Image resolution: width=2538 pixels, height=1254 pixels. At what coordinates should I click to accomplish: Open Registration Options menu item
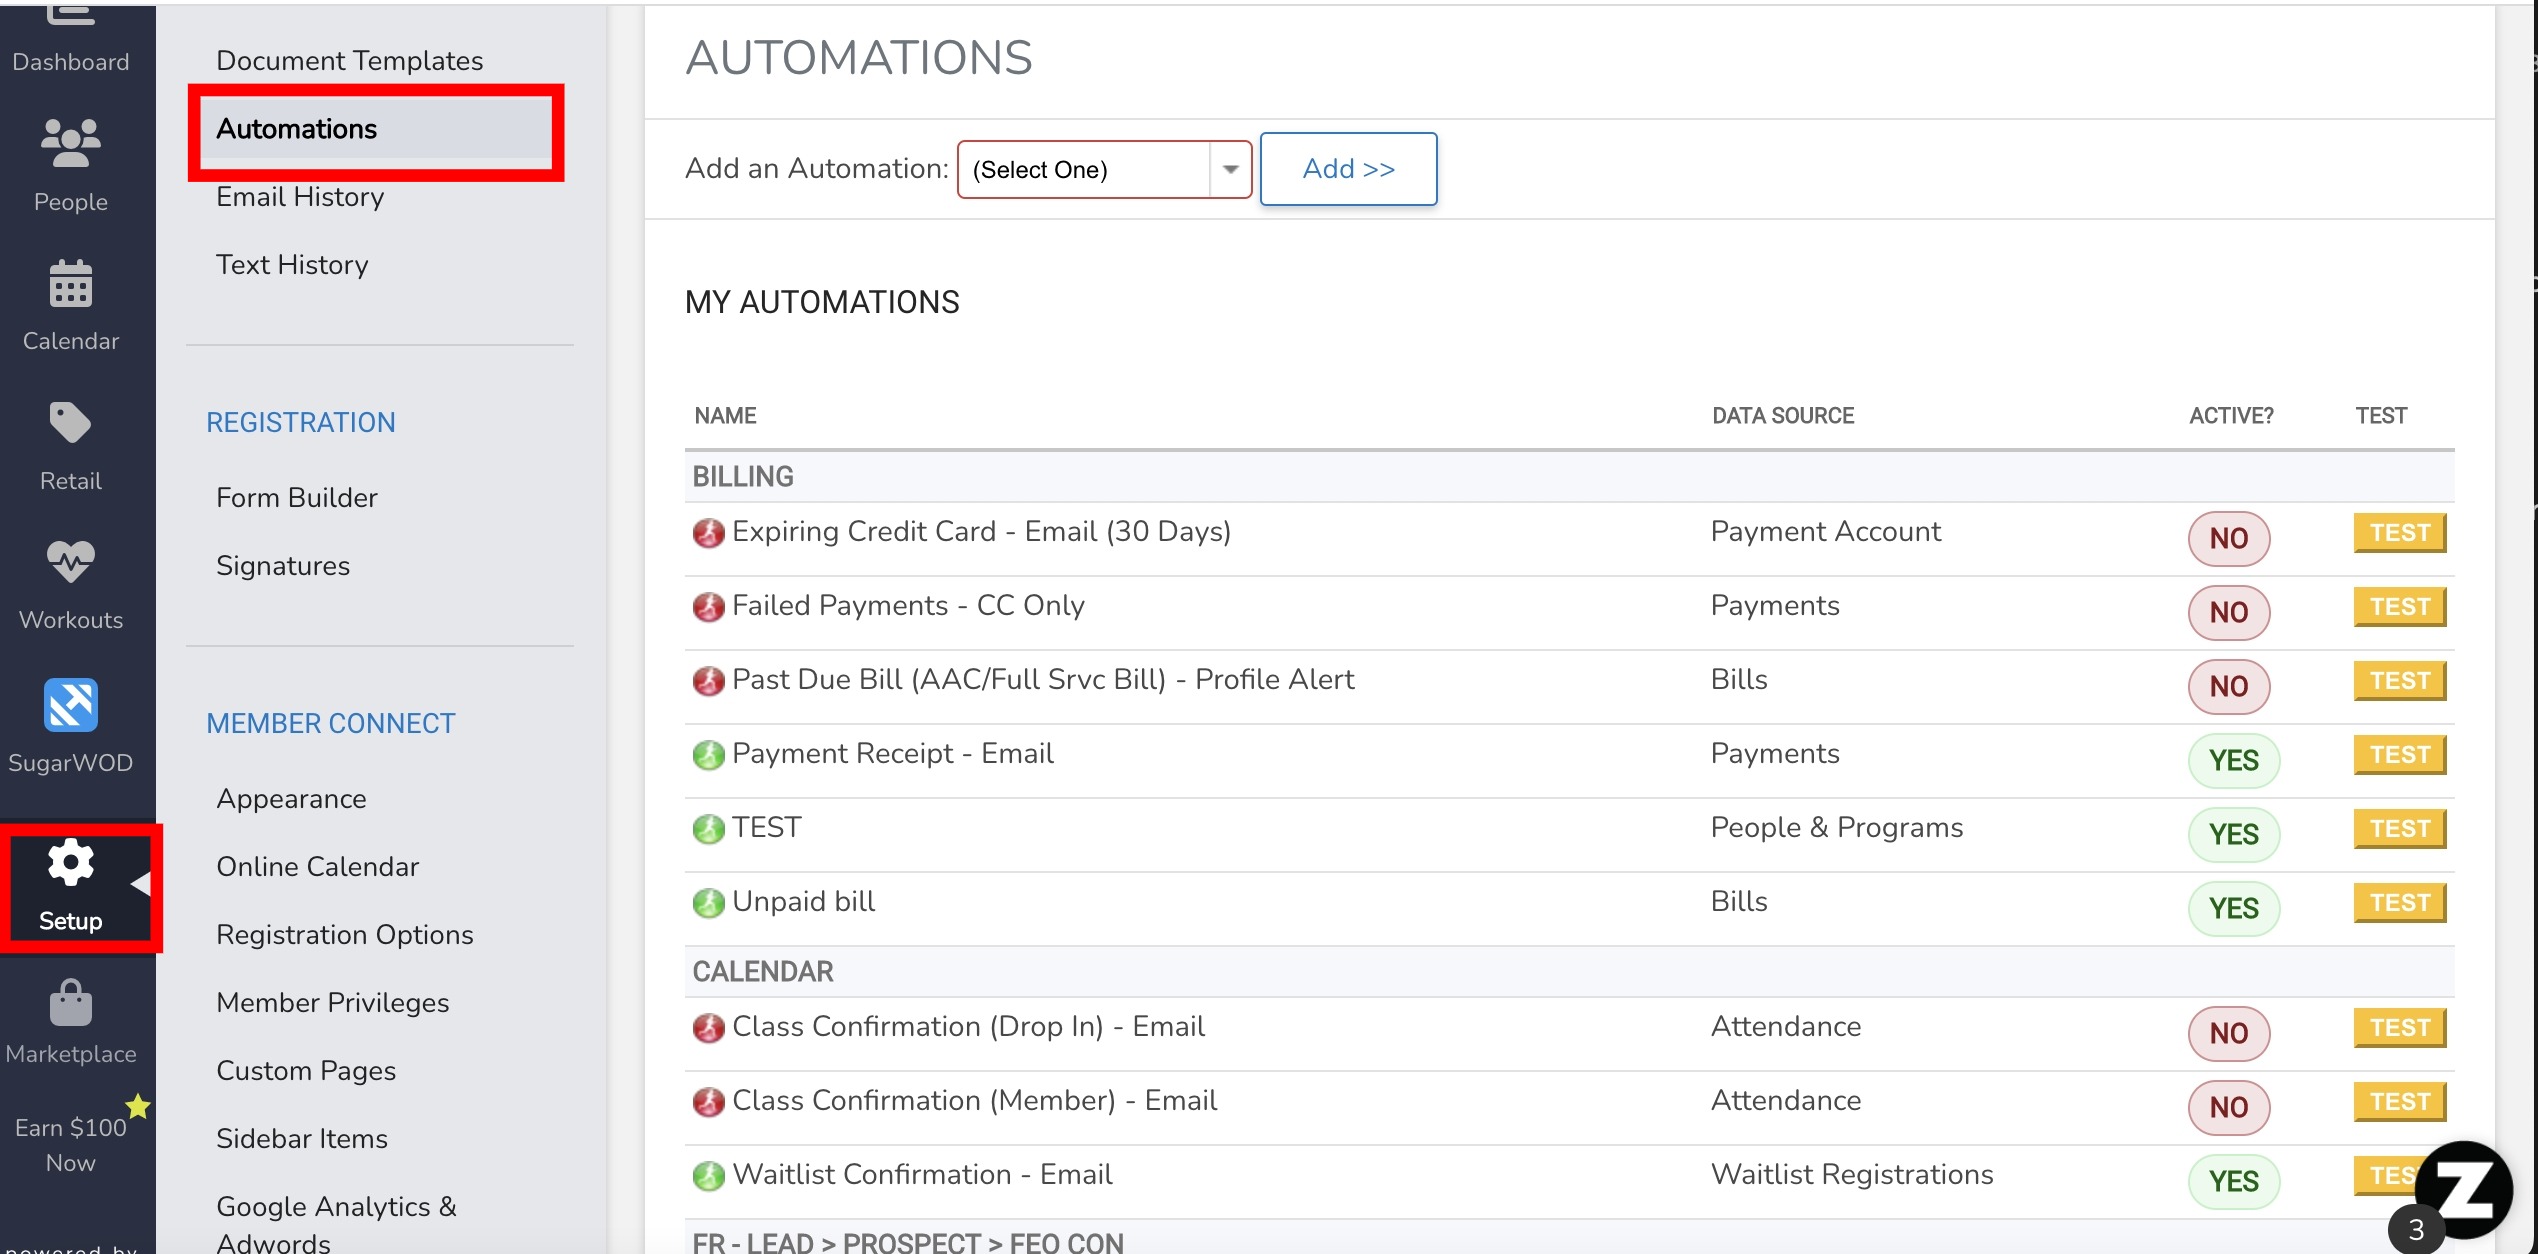tap(344, 934)
